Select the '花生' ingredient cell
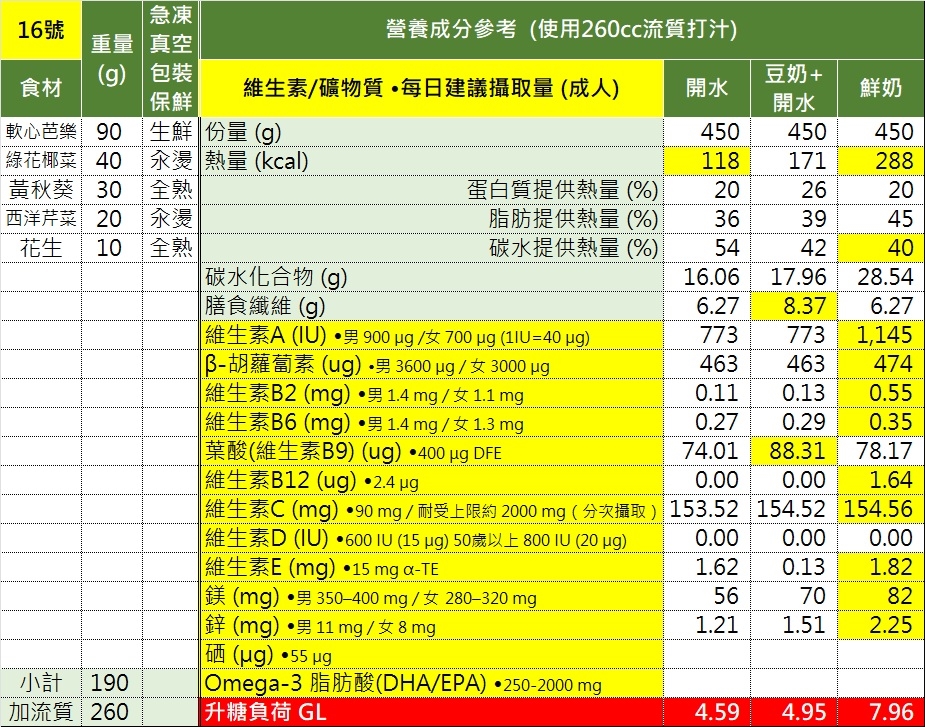Viewport: 925px width, 727px height. tap(41, 248)
